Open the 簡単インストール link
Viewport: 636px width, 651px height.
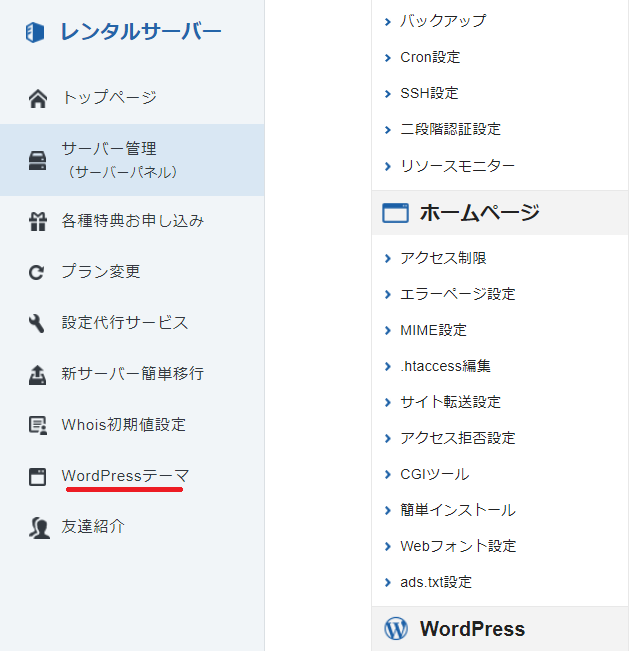click(x=458, y=510)
